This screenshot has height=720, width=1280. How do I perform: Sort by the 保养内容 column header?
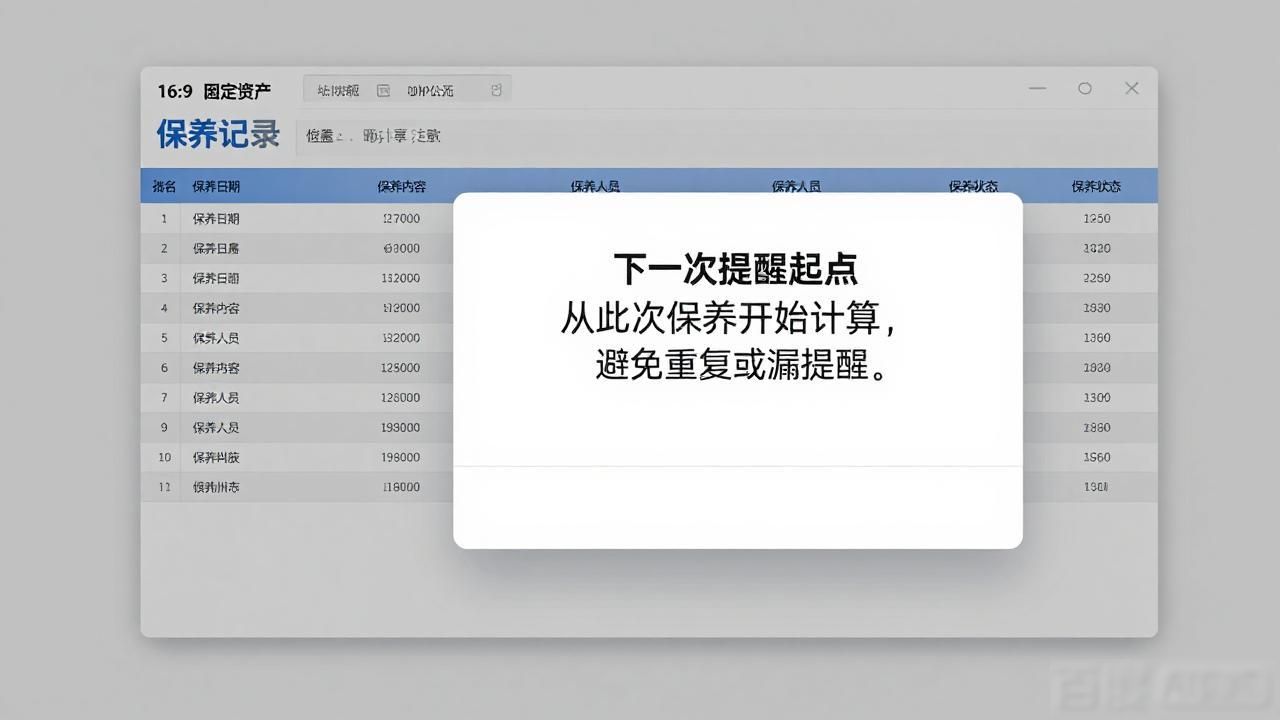tap(401, 187)
